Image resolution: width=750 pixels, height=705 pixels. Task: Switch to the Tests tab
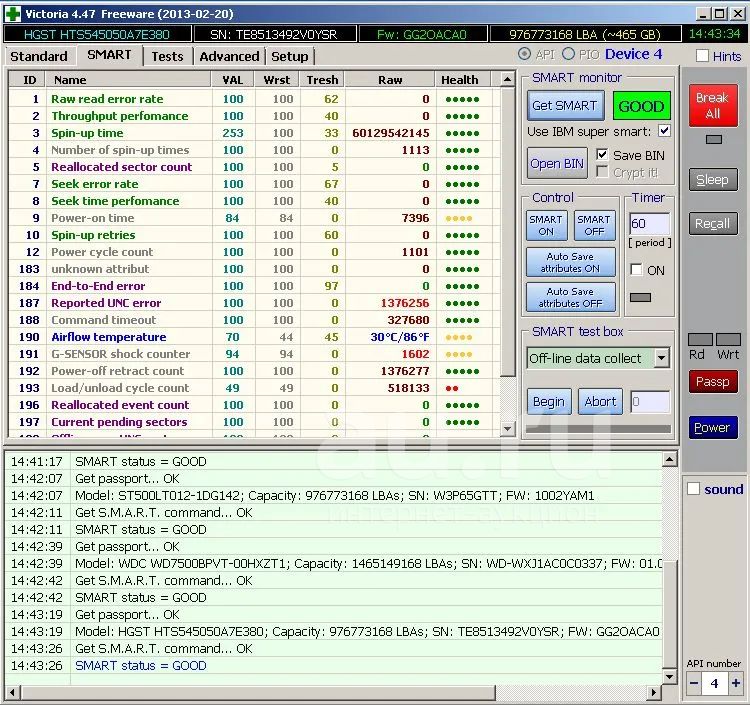tap(167, 56)
